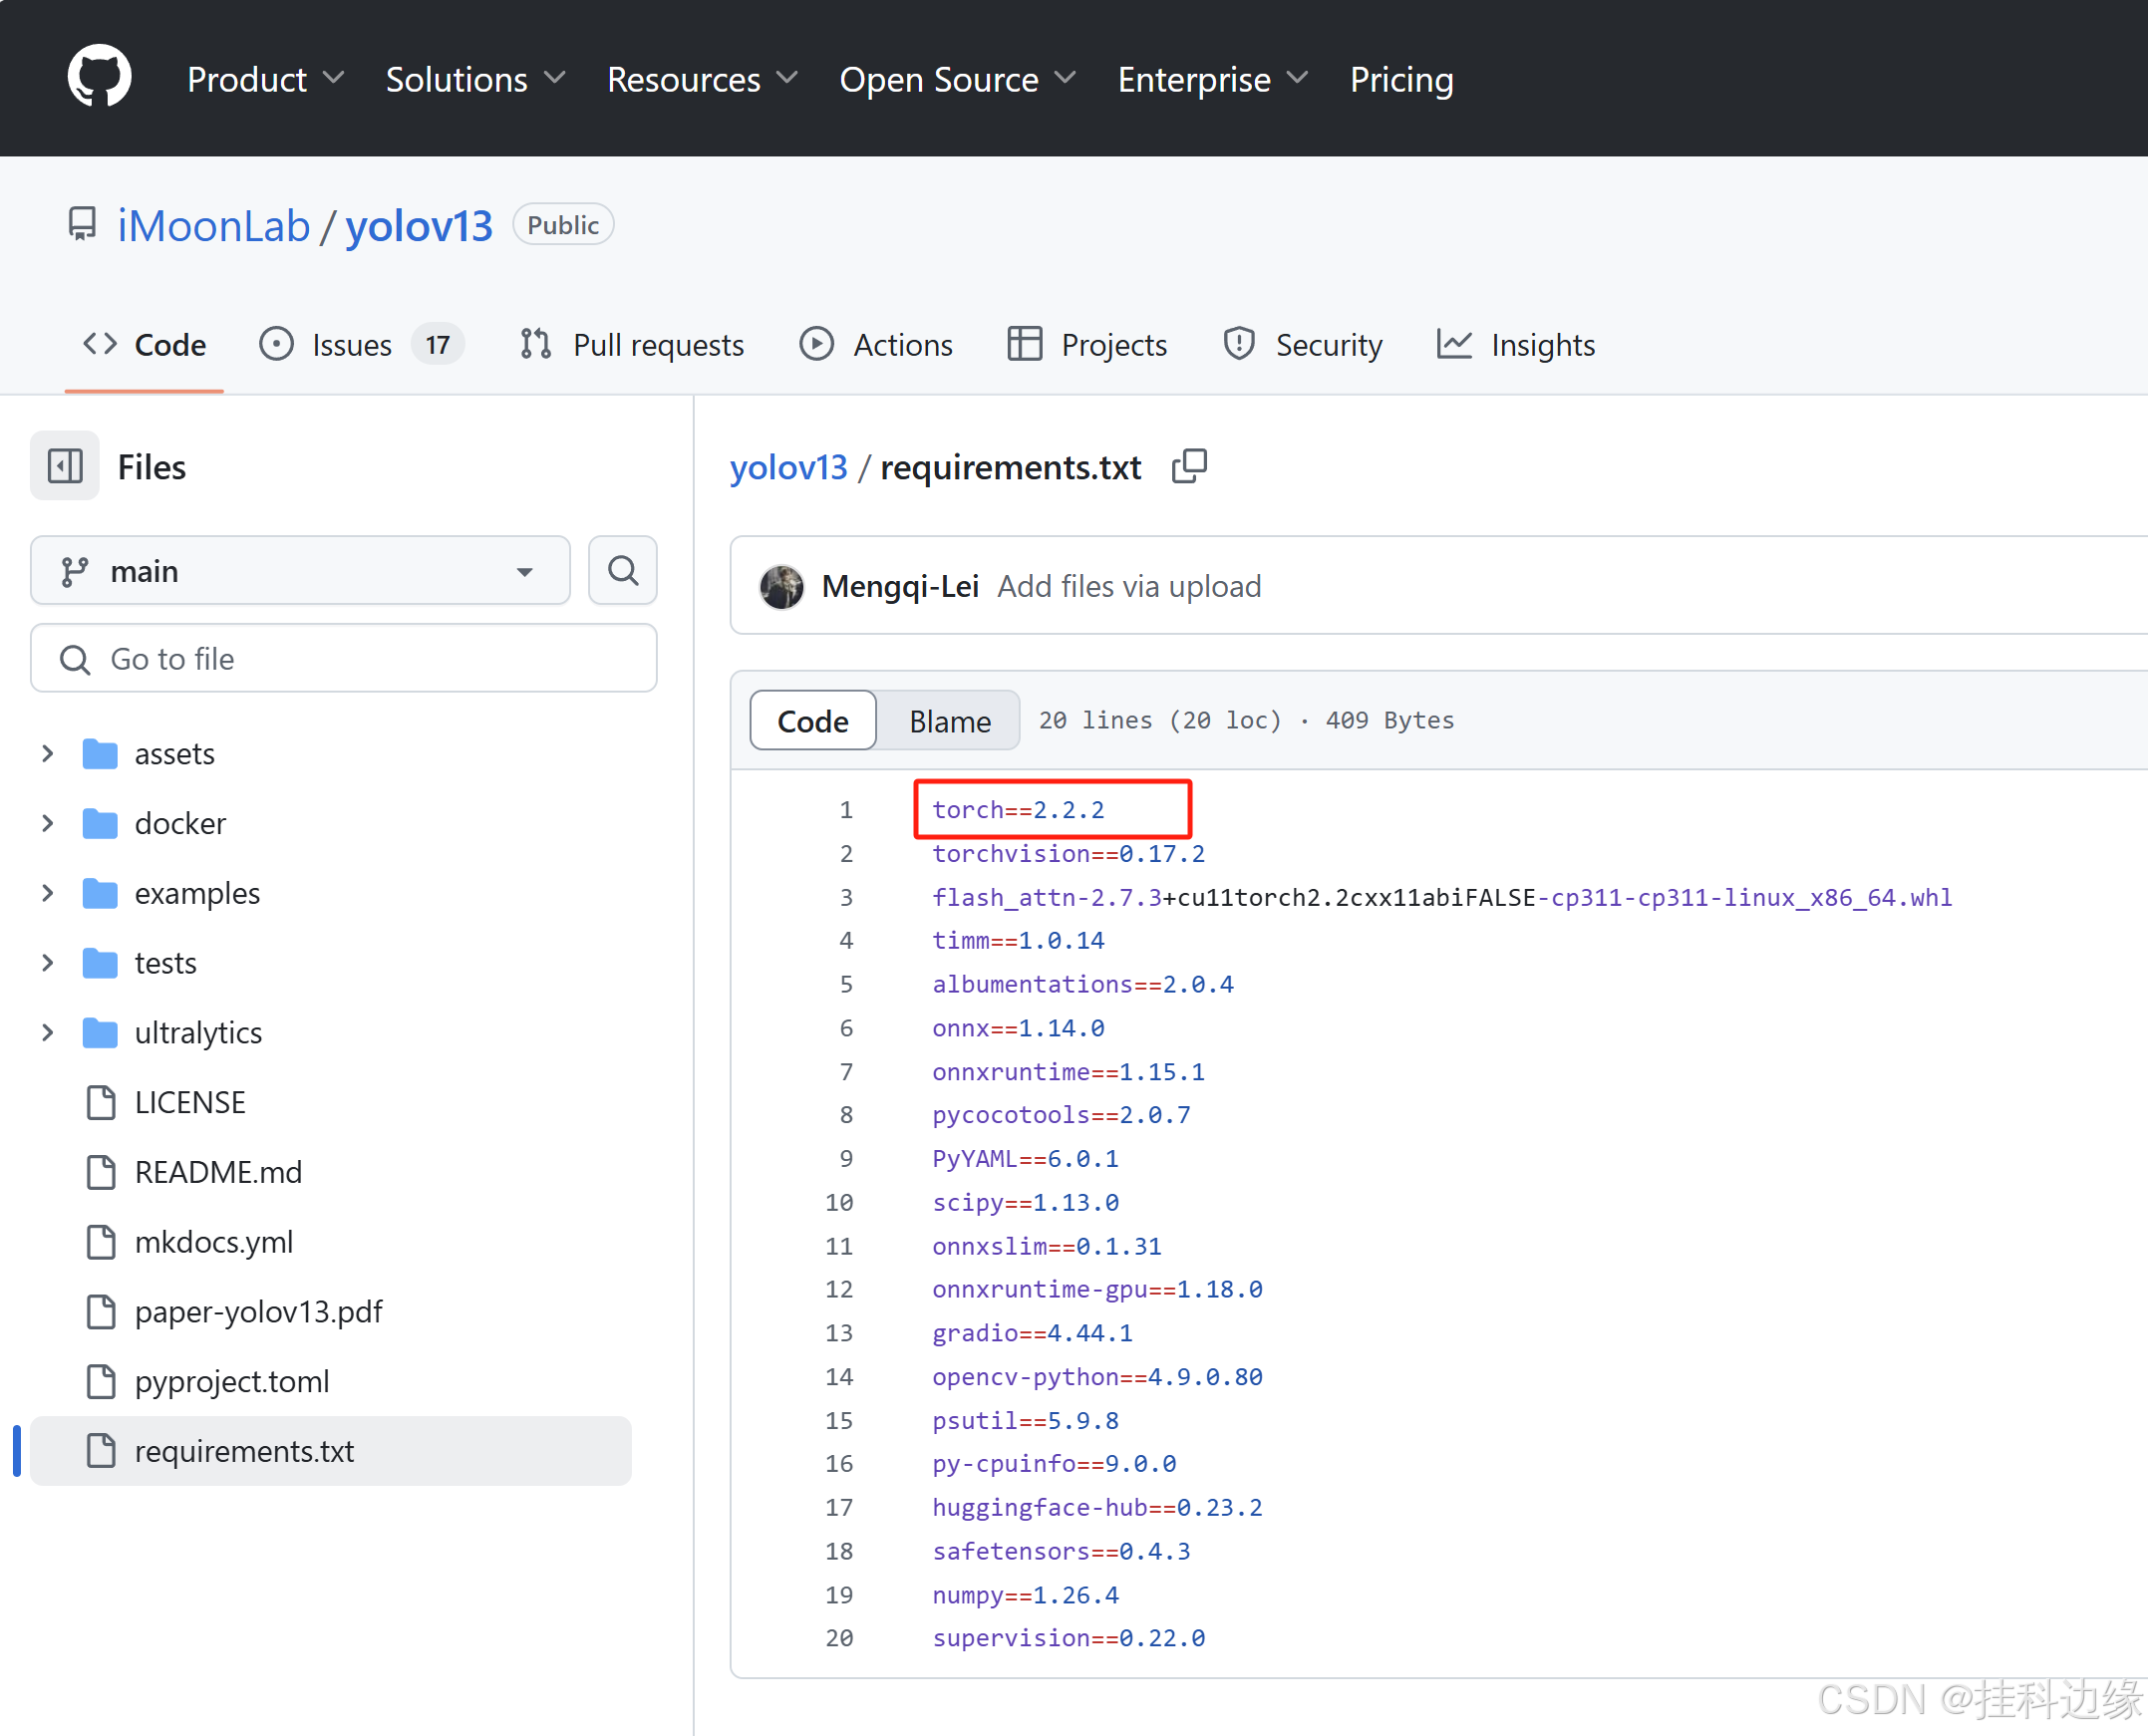This screenshot has height=1736, width=2148.
Task: Open the Enterprise menu dropdown
Action: 1213,79
